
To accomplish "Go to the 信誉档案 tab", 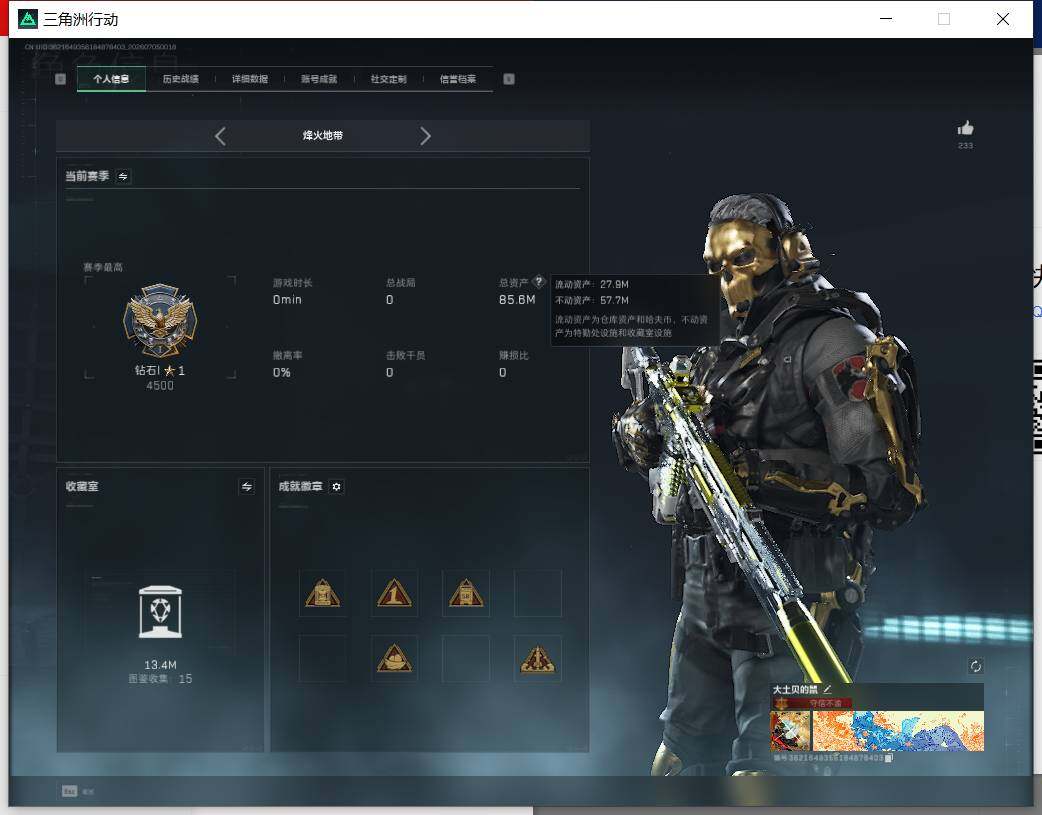I will [x=458, y=78].
